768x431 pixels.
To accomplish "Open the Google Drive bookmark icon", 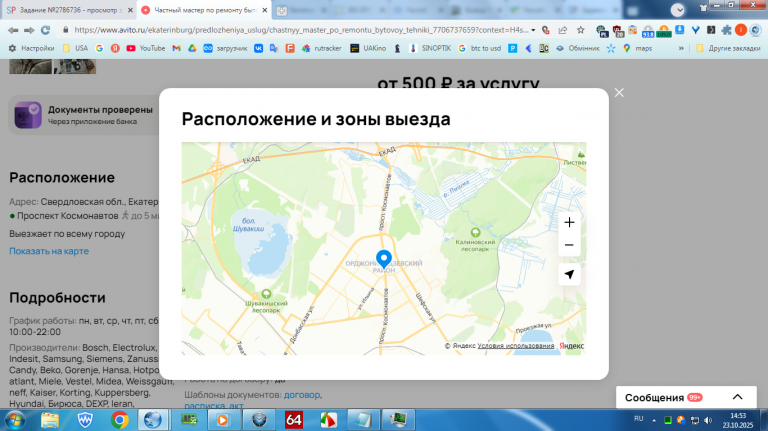I will tap(192, 48).
